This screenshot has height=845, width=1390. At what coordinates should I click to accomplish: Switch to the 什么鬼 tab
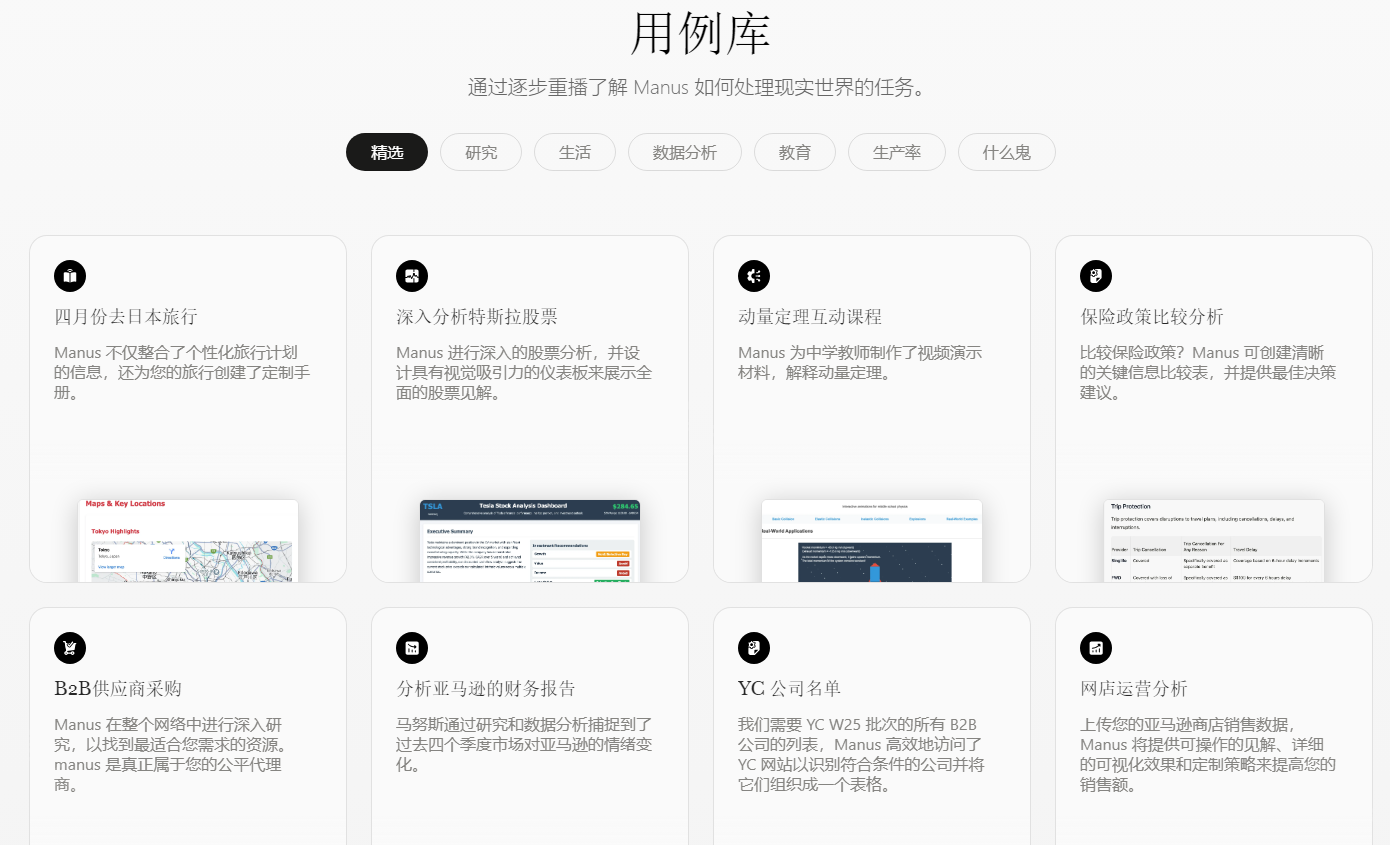(x=1007, y=152)
